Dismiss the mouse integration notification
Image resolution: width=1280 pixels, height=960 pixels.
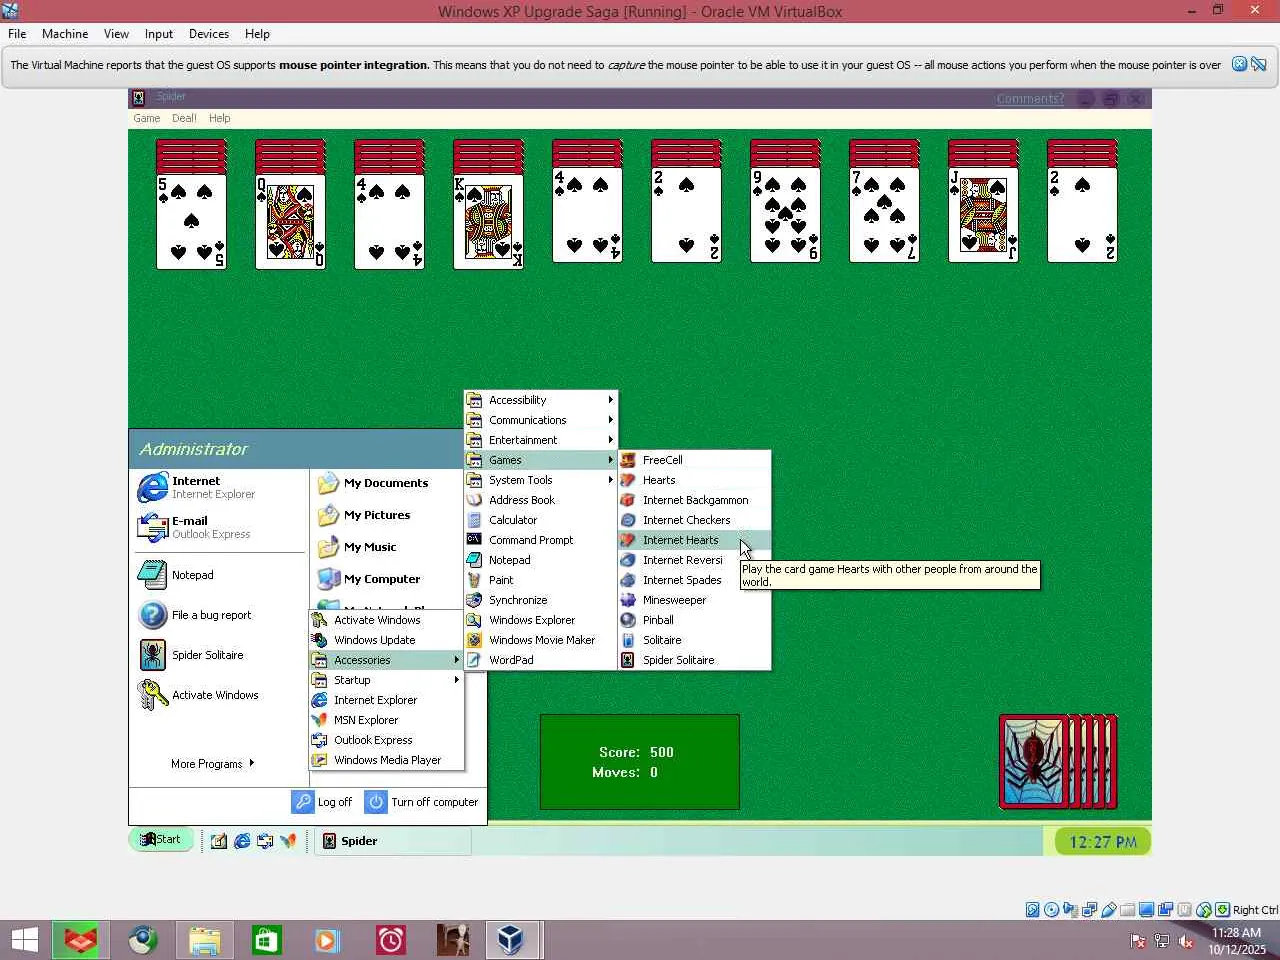click(x=1239, y=65)
